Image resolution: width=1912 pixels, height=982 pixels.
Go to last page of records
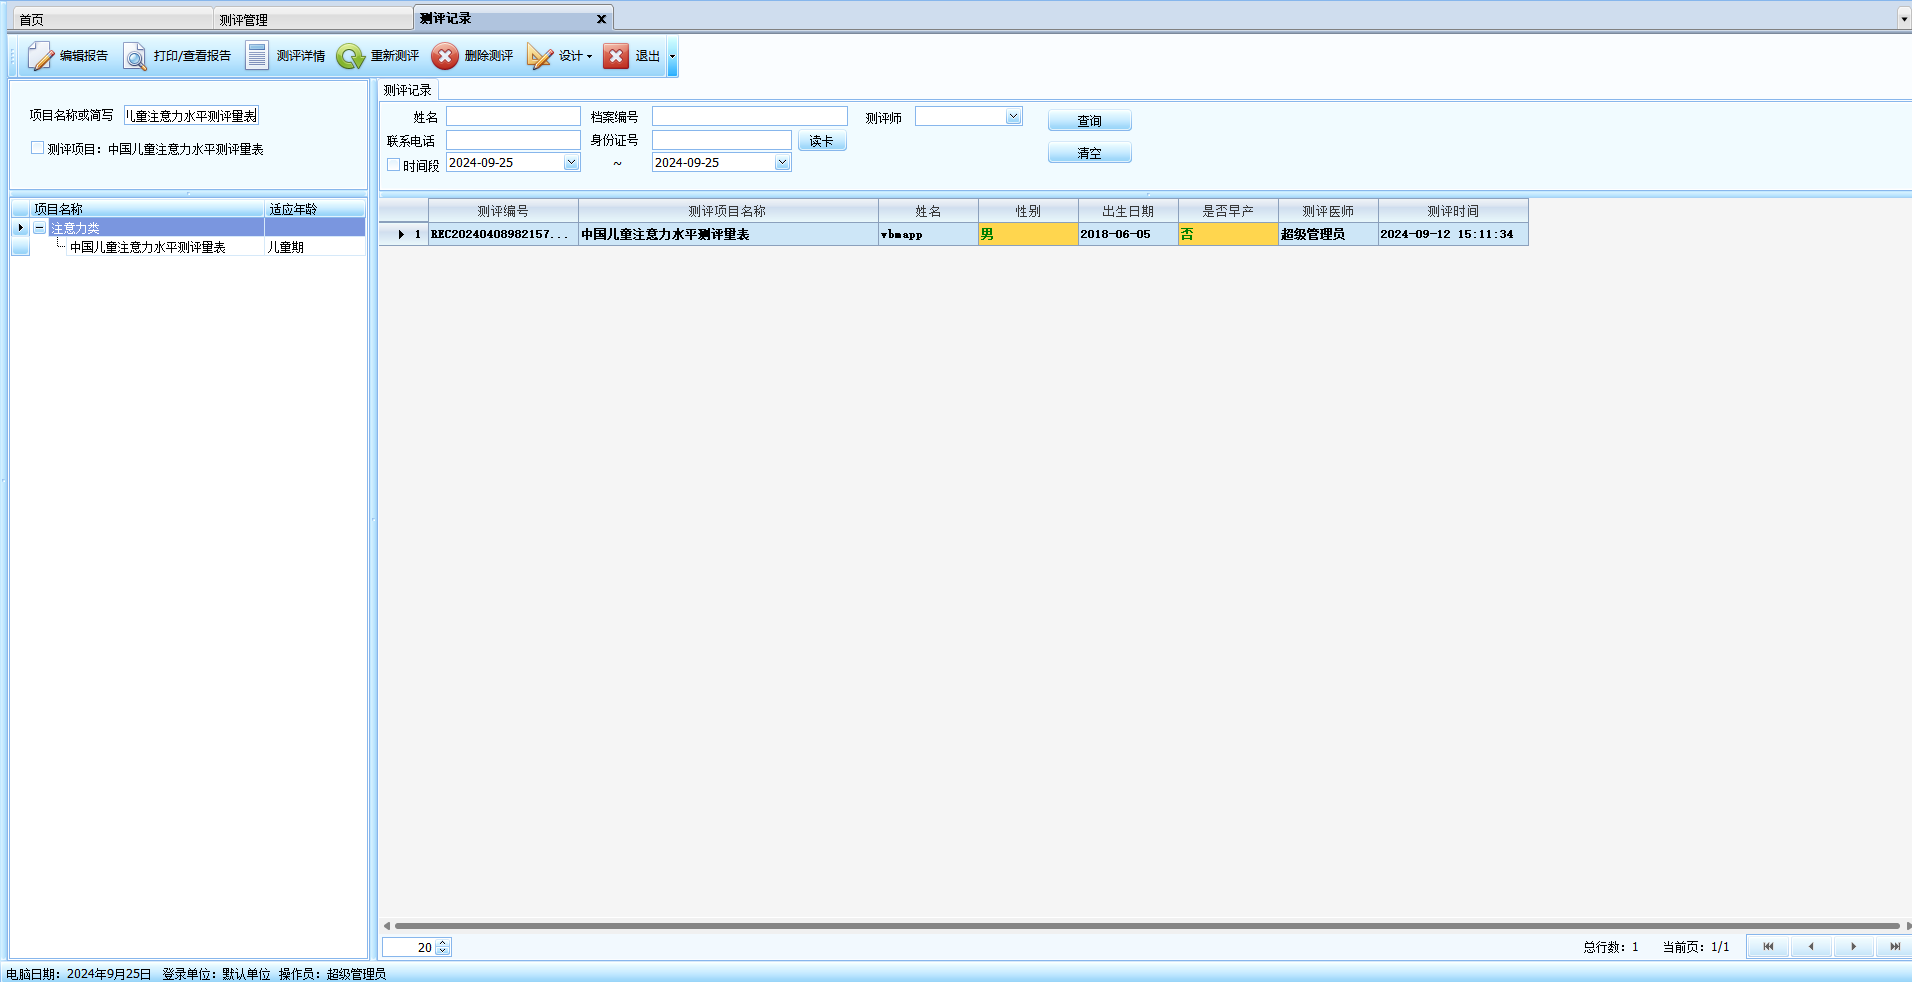1894,946
